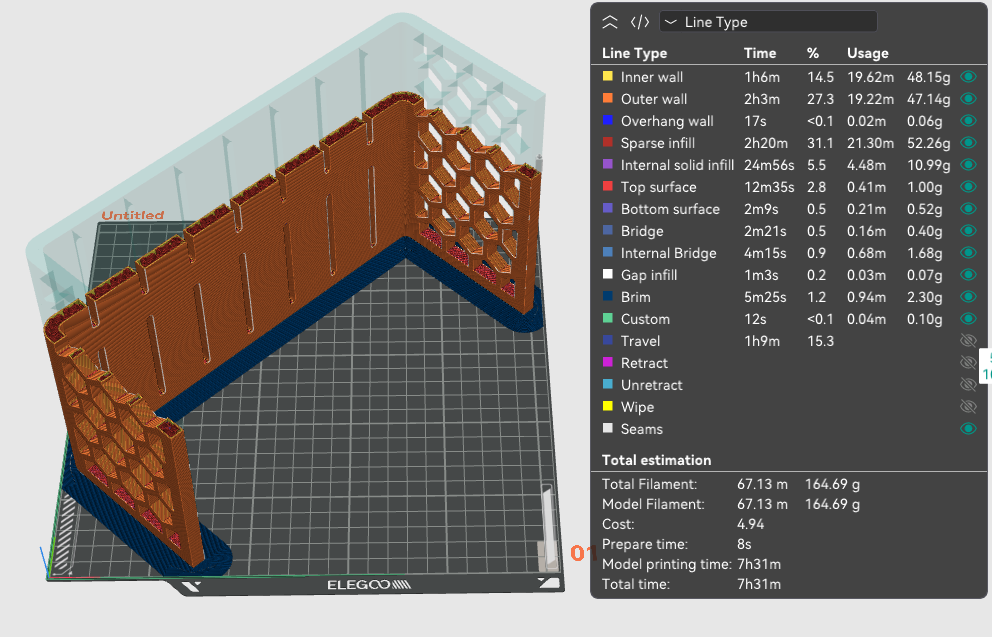992x637 pixels.
Task: Click the Time column header
Action: (760, 53)
